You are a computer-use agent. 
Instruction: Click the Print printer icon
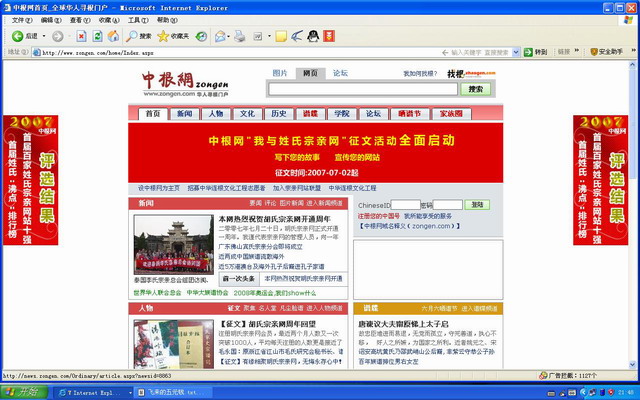(240, 36)
